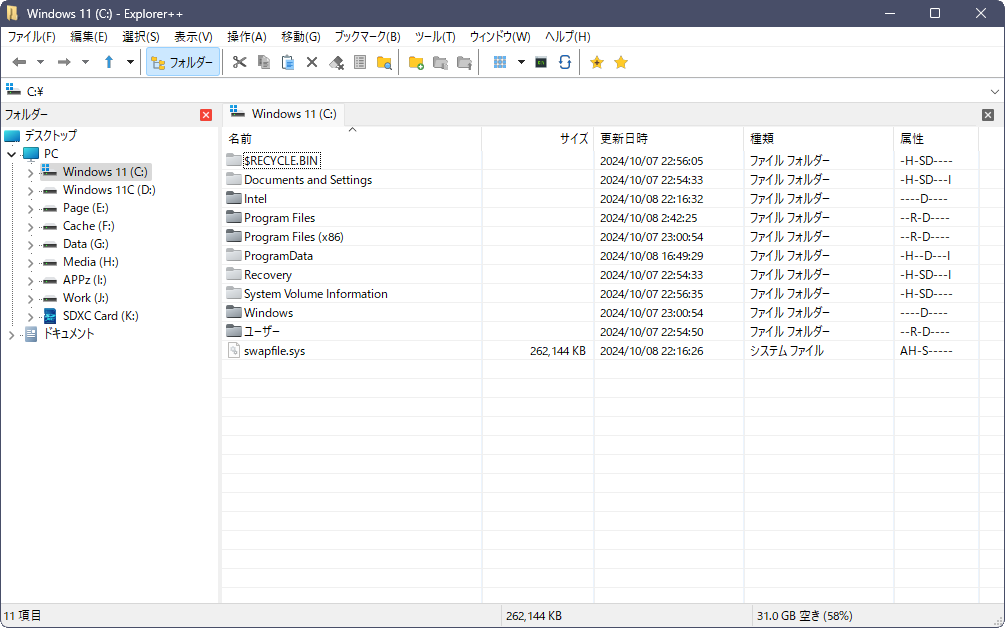Select デスクトップ in folder tree
This screenshot has width=1005, height=628.
tap(50, 136)
